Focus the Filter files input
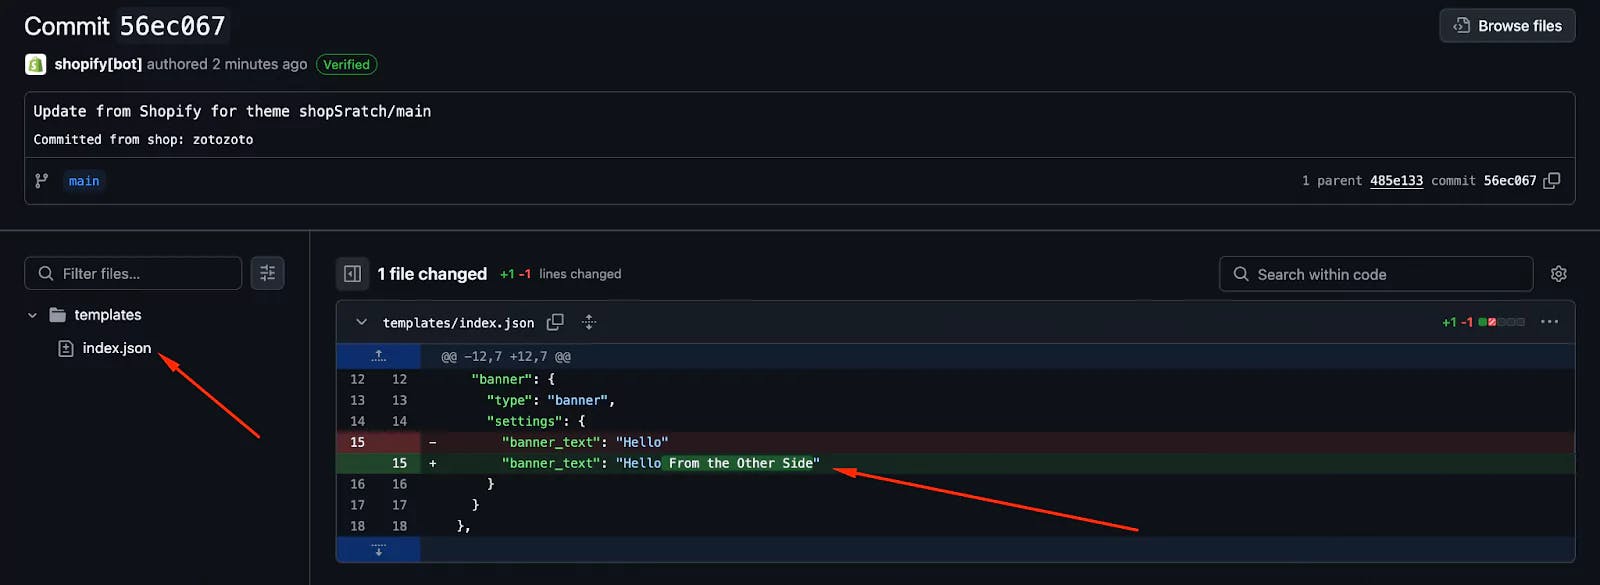The width and height of the screenshot is (1600, 585). point(133,273)
